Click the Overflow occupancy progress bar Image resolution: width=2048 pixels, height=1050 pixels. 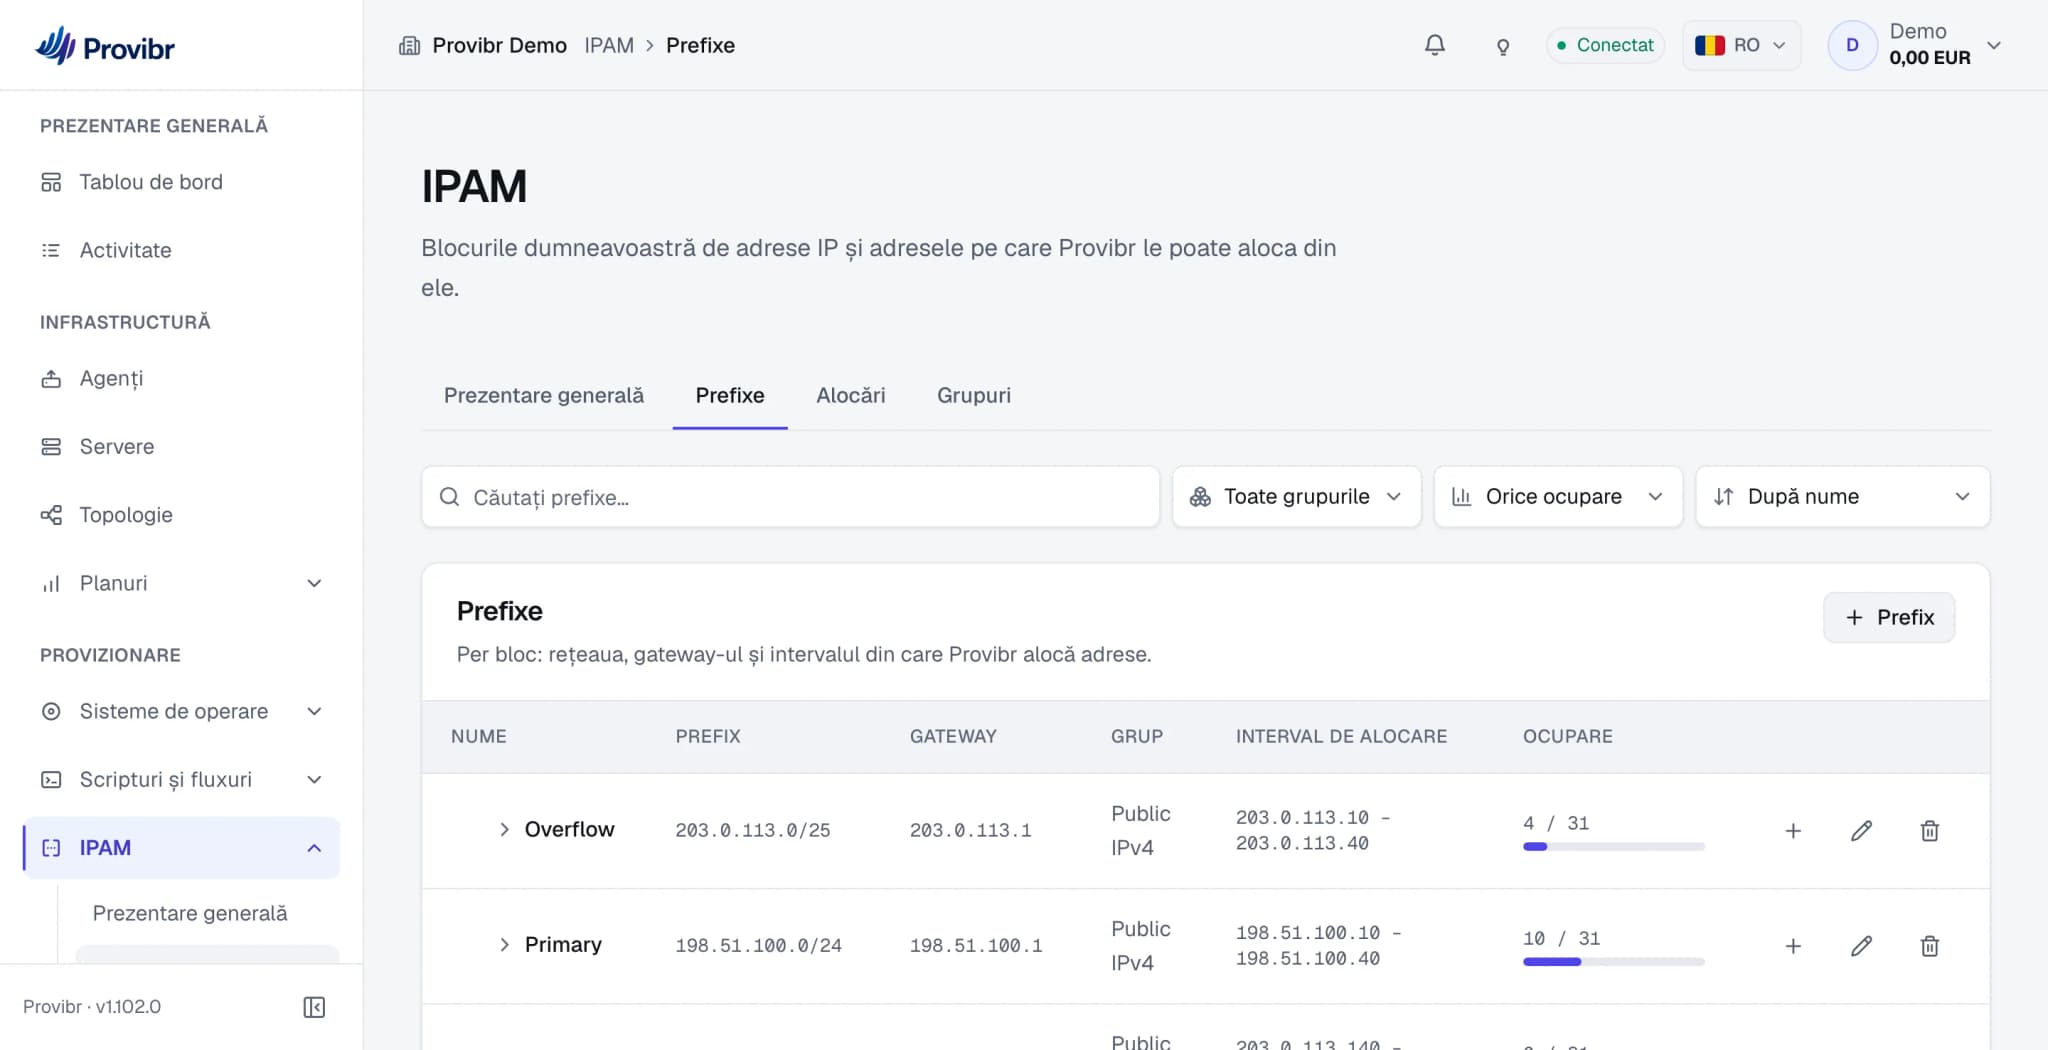click(1613, 847)
